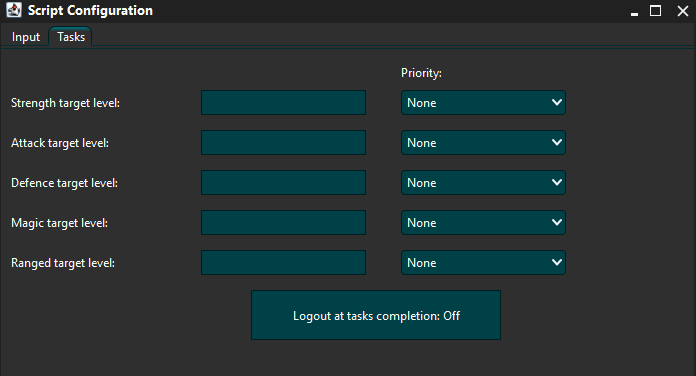Expand the Magic priority dropdown

[x=483, y=222]
